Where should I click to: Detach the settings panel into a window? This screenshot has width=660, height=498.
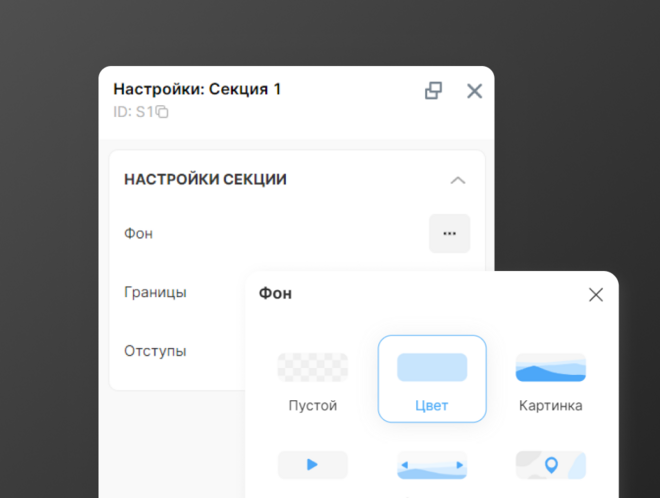[433, 91]
